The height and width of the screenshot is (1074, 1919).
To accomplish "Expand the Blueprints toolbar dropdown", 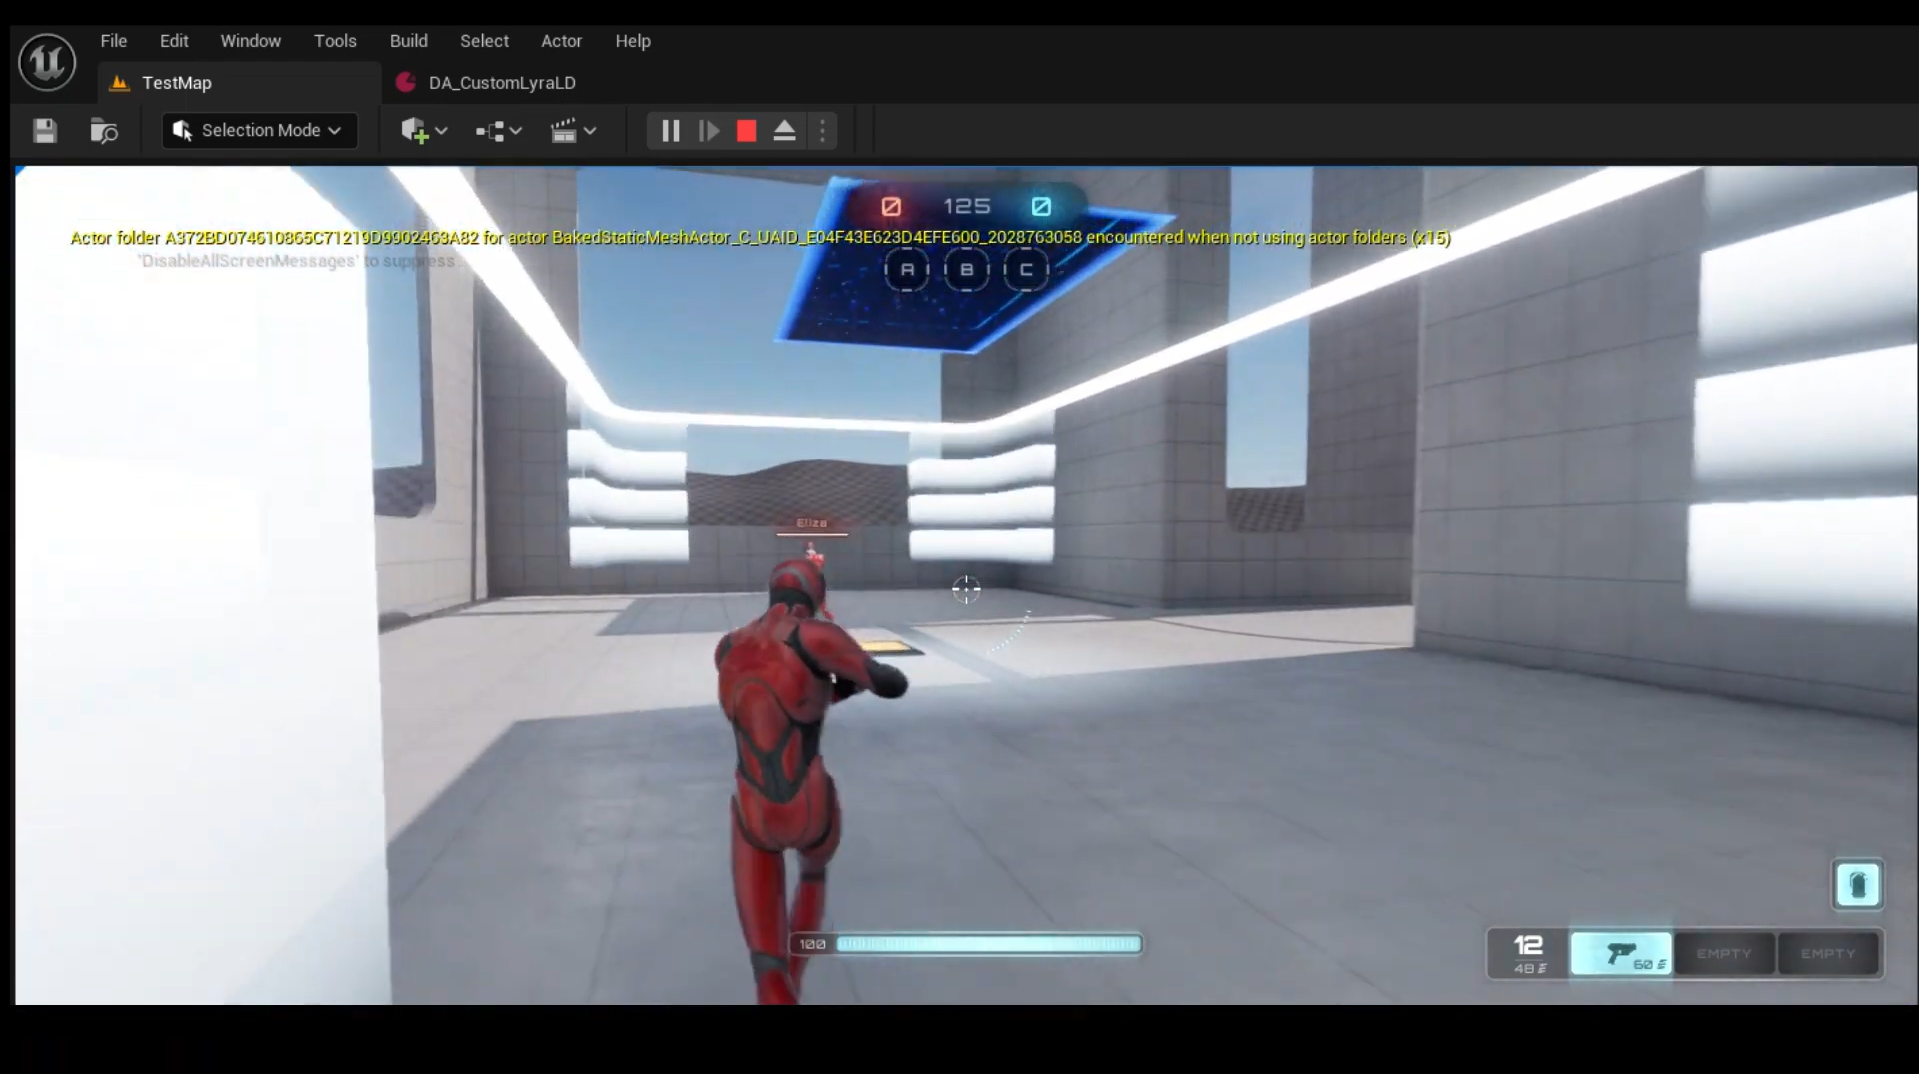I will coord(498,131).
